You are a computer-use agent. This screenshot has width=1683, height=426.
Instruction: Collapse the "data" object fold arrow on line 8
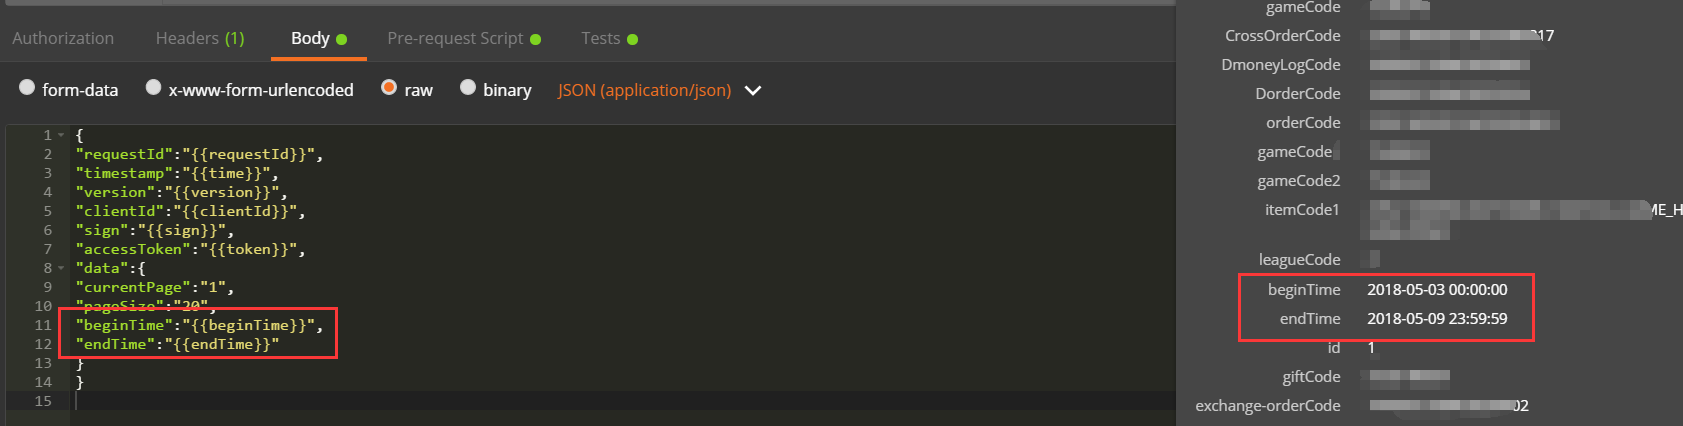pos(61,268)
